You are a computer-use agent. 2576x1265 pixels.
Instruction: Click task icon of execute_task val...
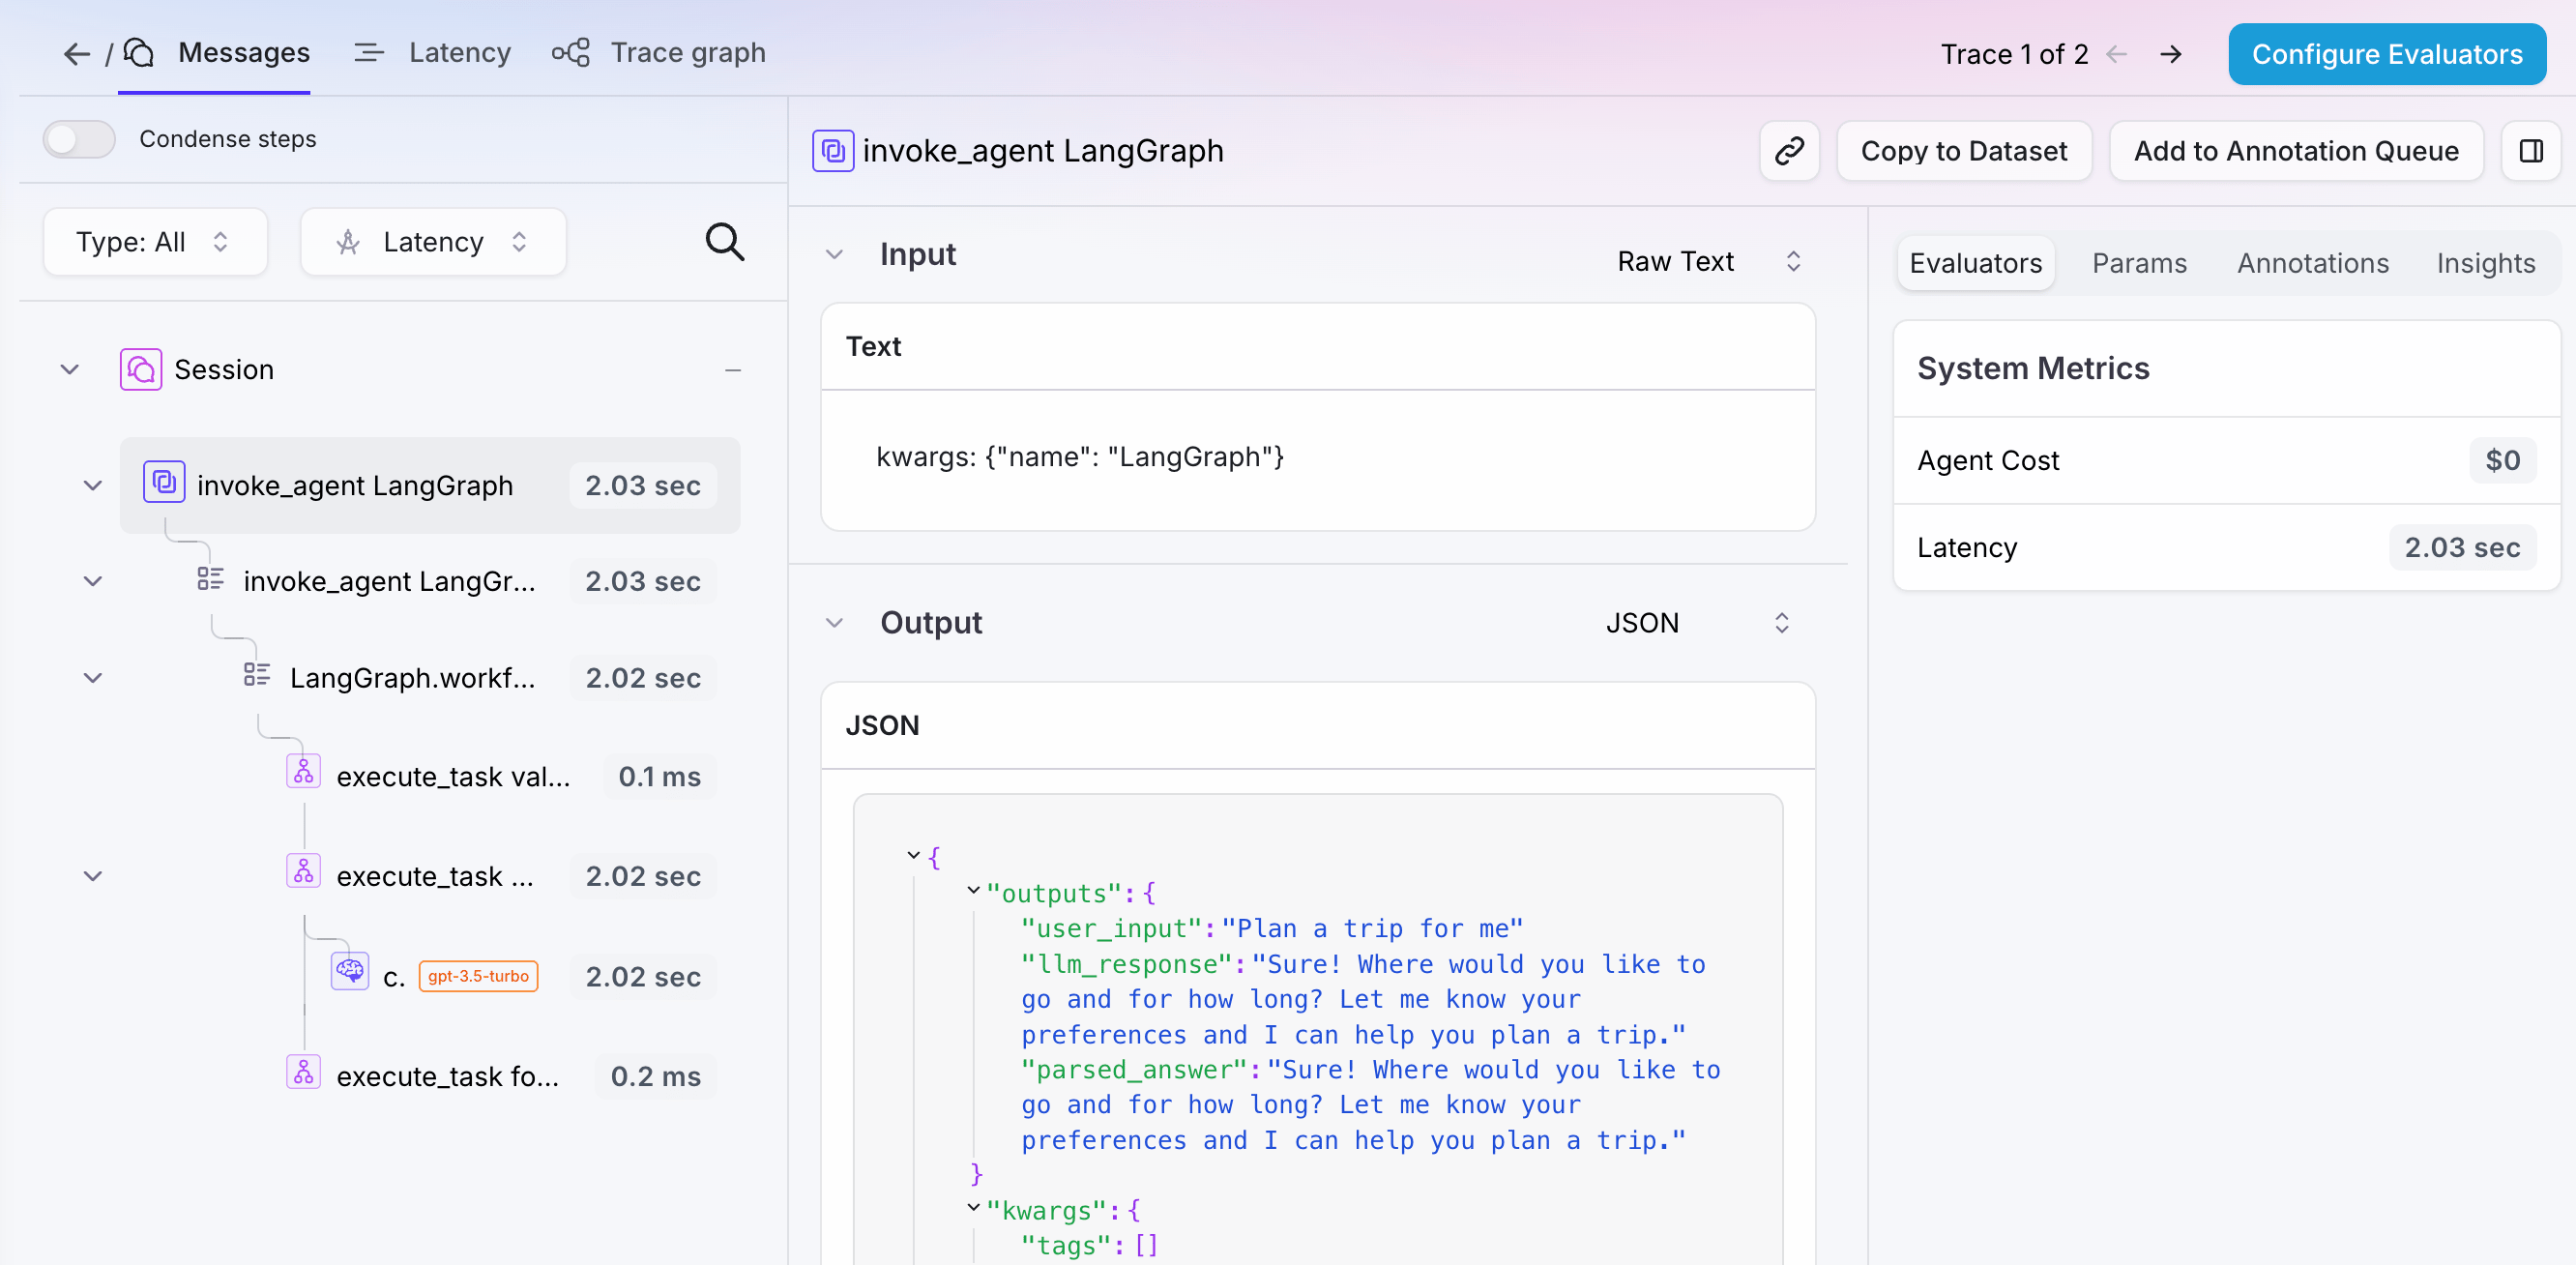point(303,773)
